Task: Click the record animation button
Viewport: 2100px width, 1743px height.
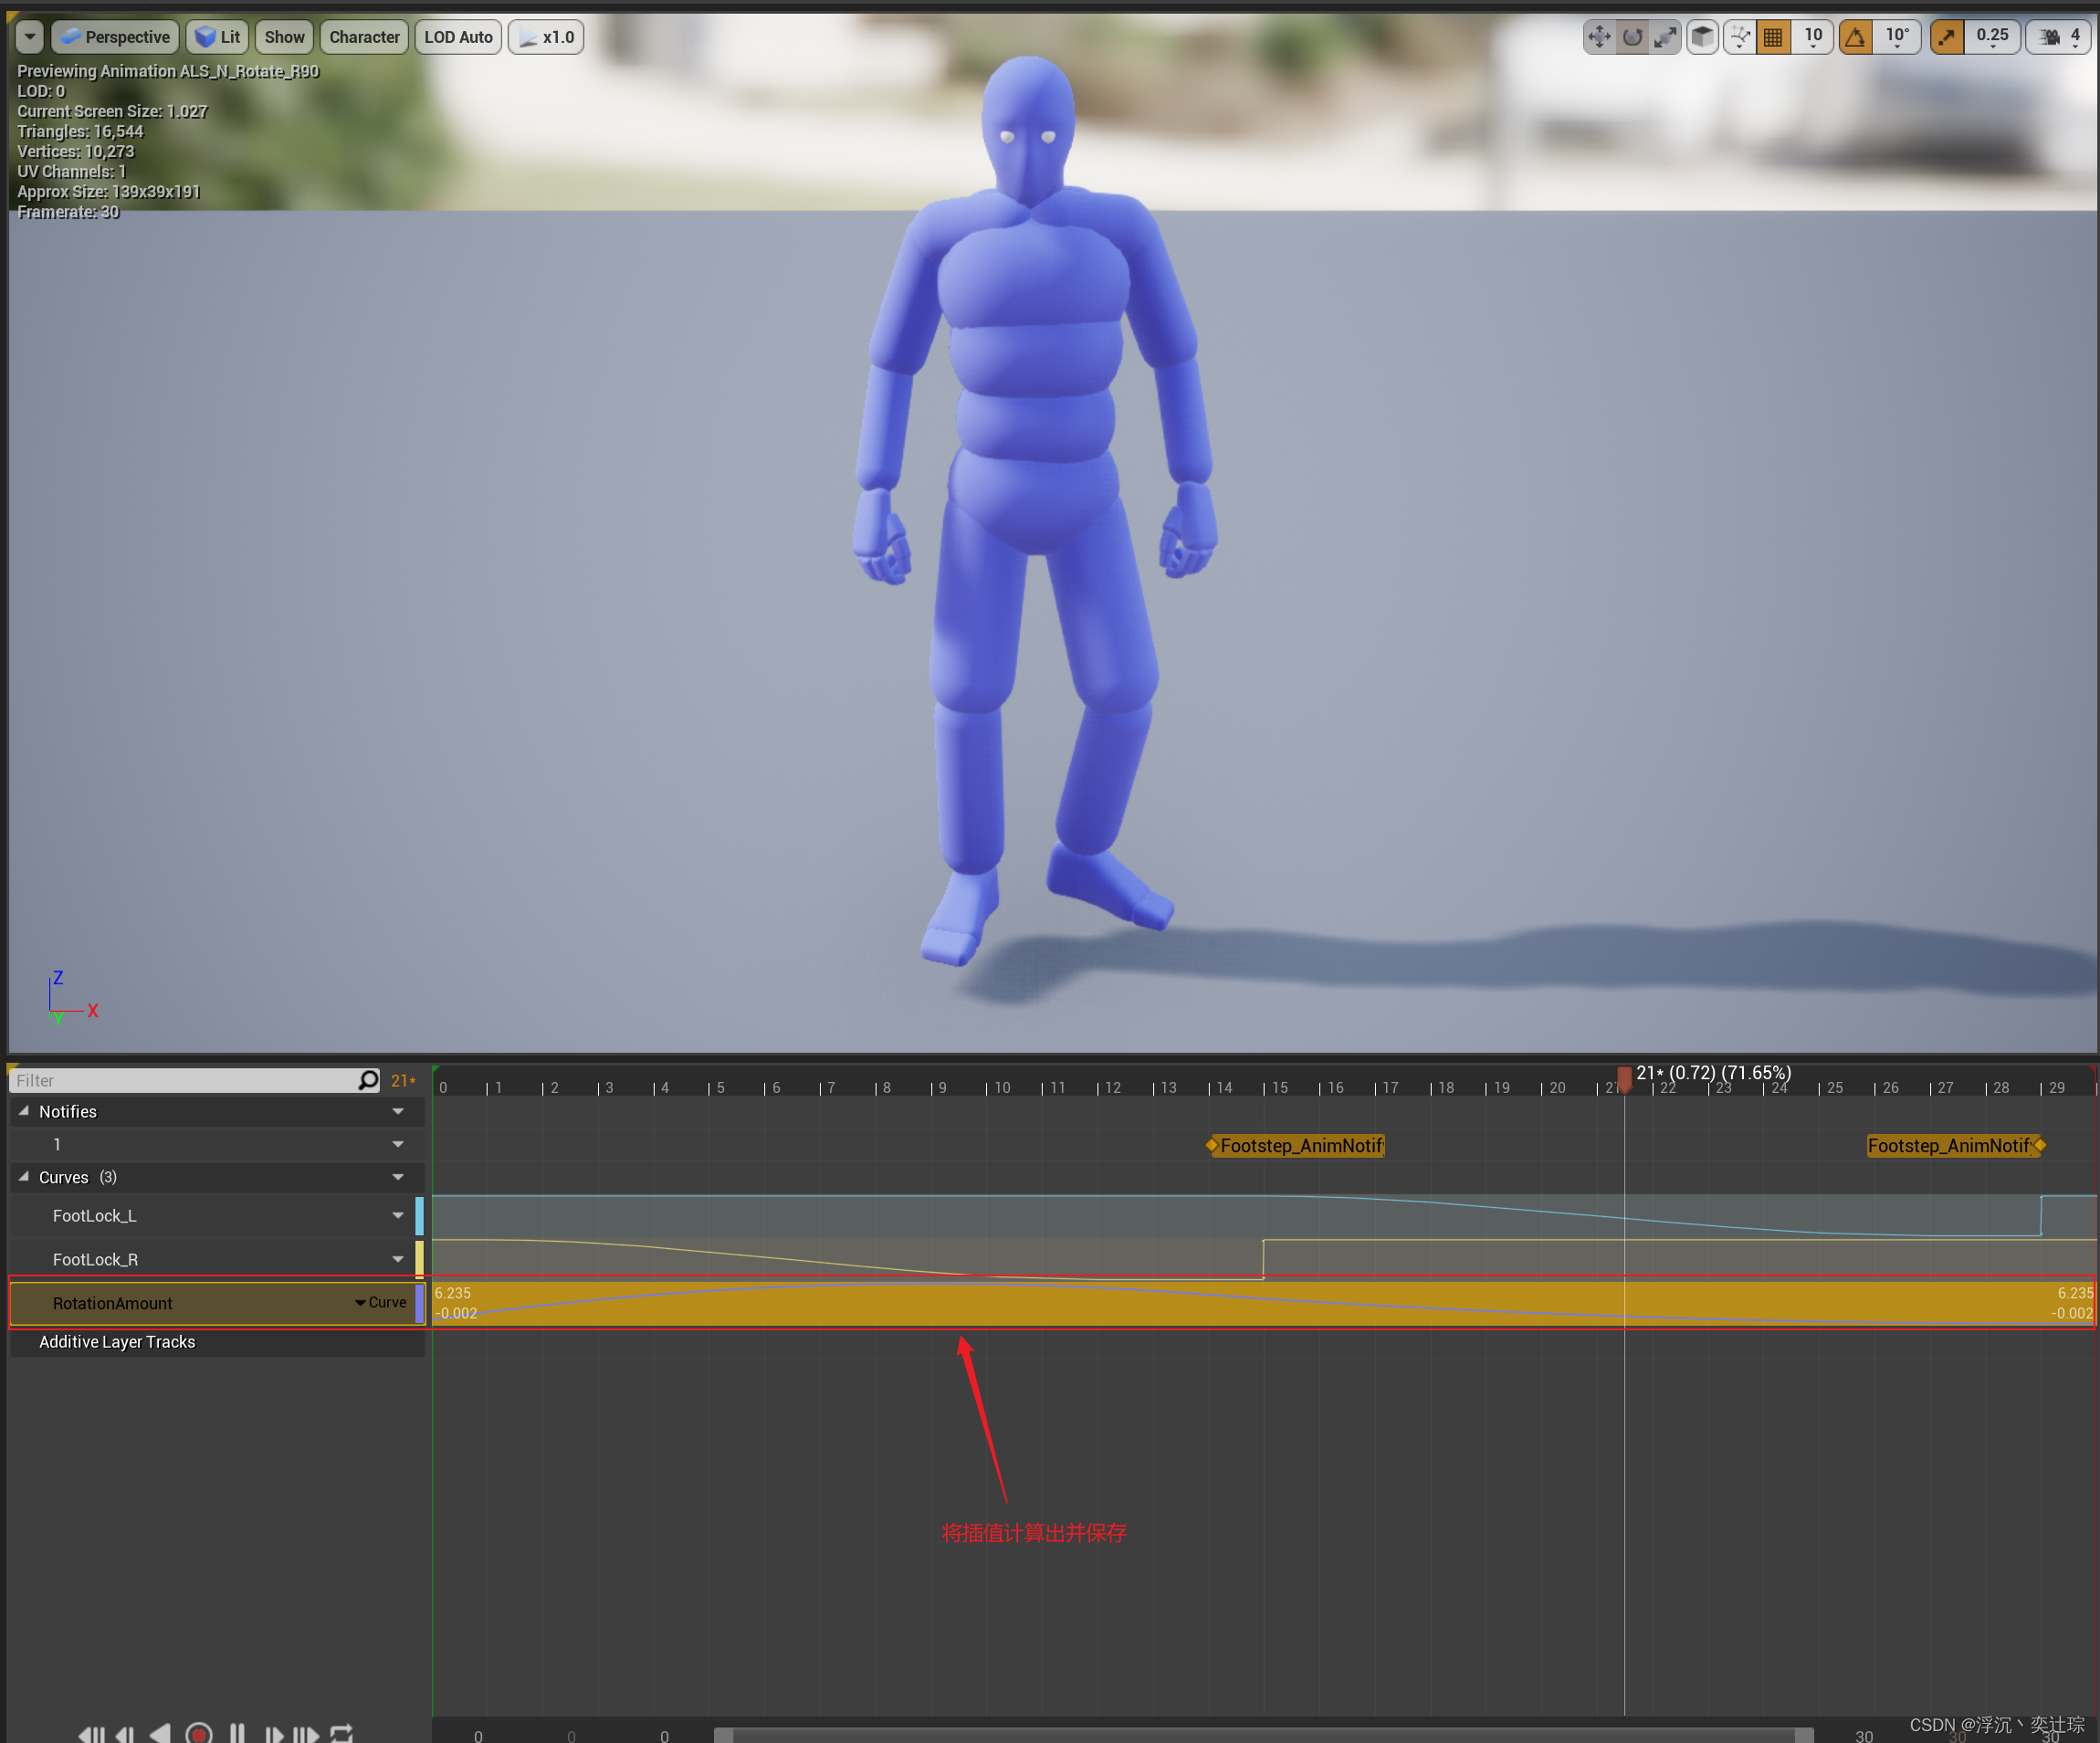Action: point(199,1733)
